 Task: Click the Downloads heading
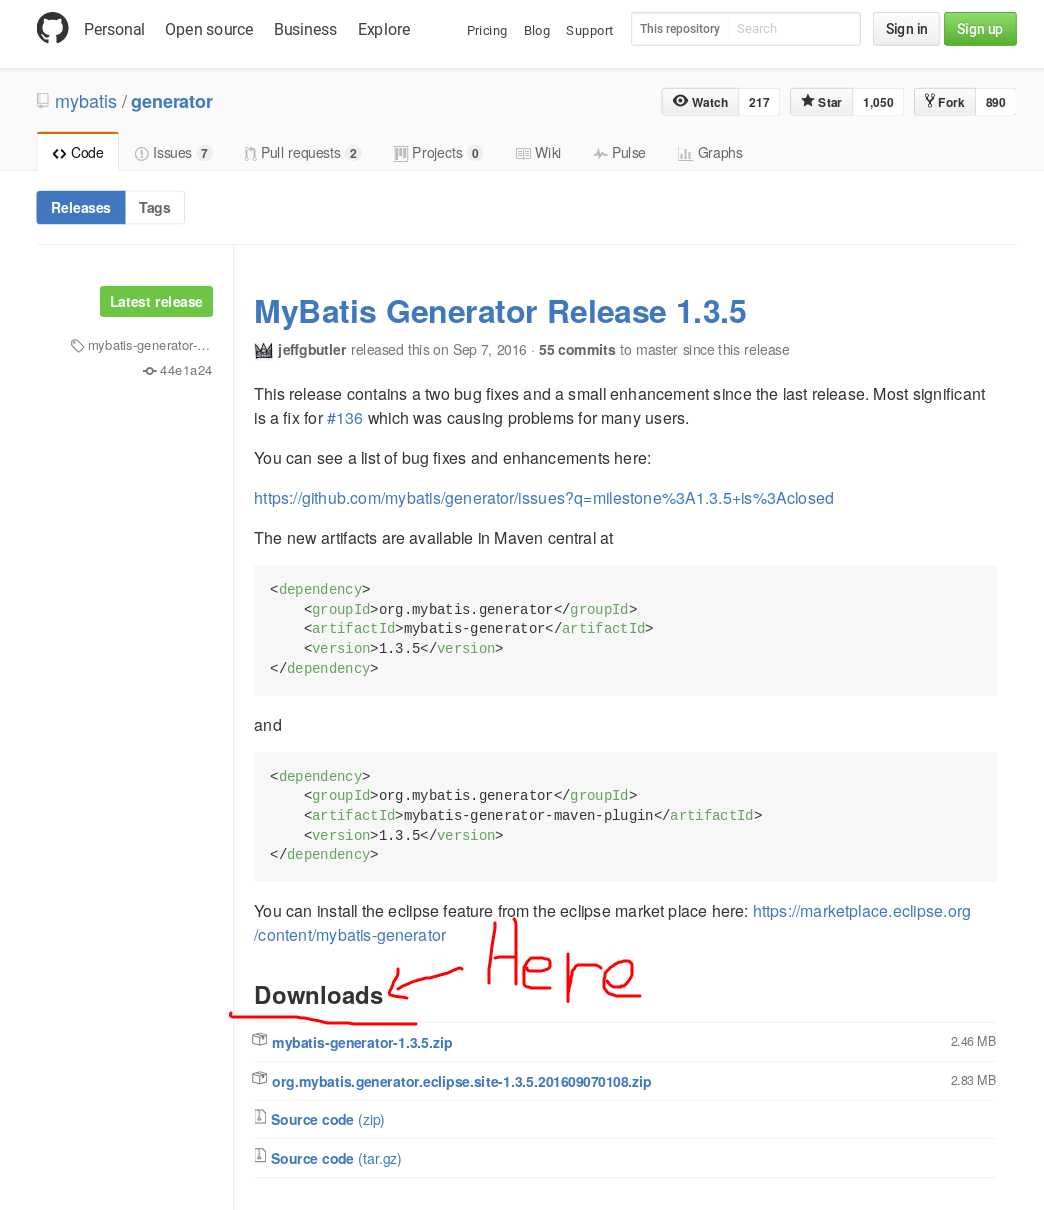point(319,996)
